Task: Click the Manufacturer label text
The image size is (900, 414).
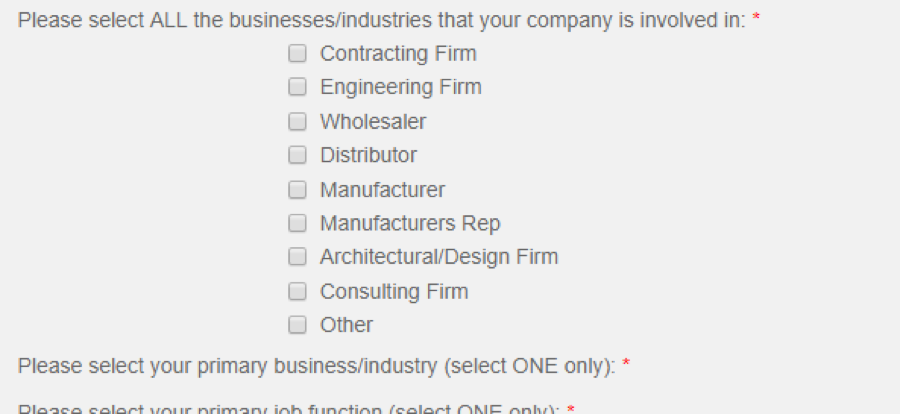Action: [x=382, y=190]
